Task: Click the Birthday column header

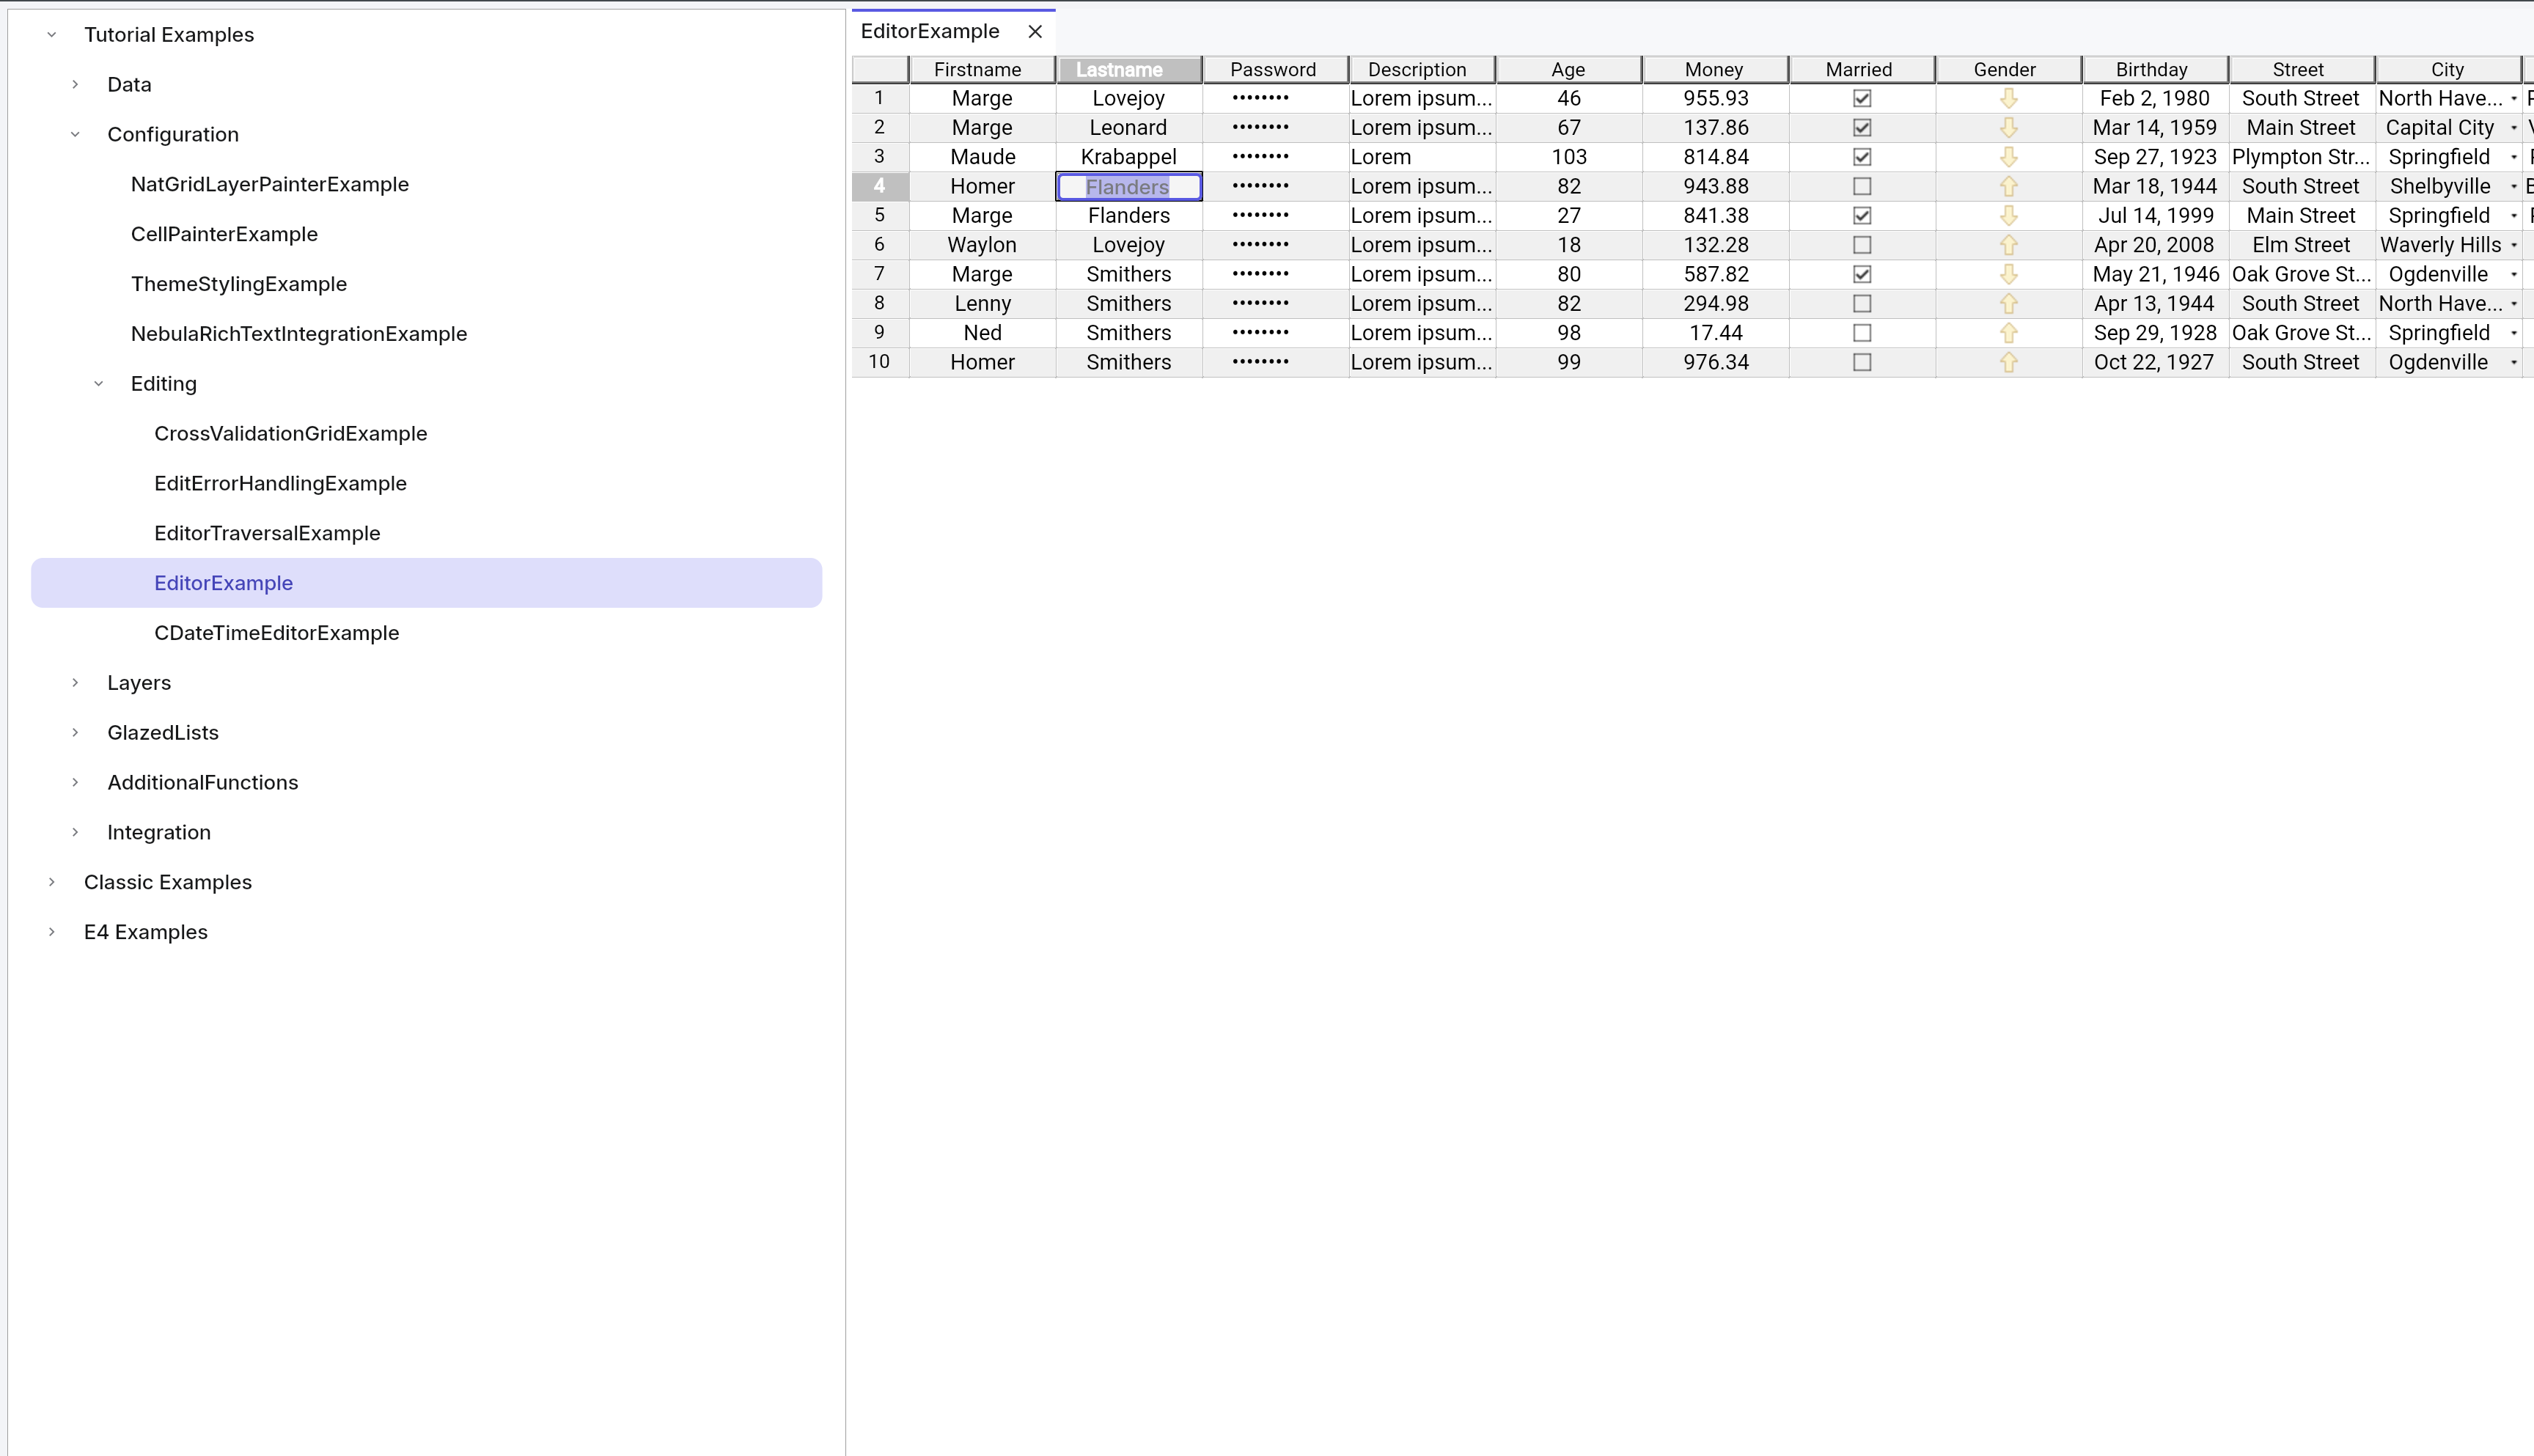Action: [x=2155, y=70]
